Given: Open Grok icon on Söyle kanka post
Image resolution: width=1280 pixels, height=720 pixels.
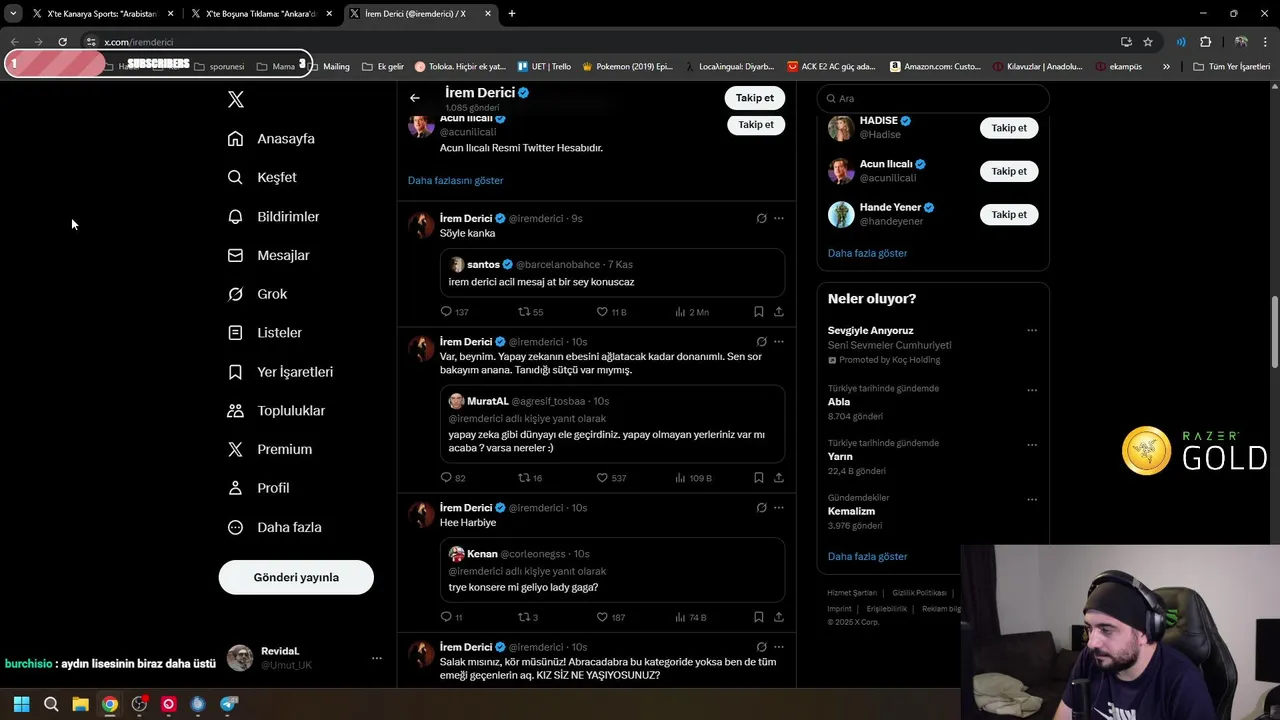Looking at the screenshot, I should [x=762, y=218].
